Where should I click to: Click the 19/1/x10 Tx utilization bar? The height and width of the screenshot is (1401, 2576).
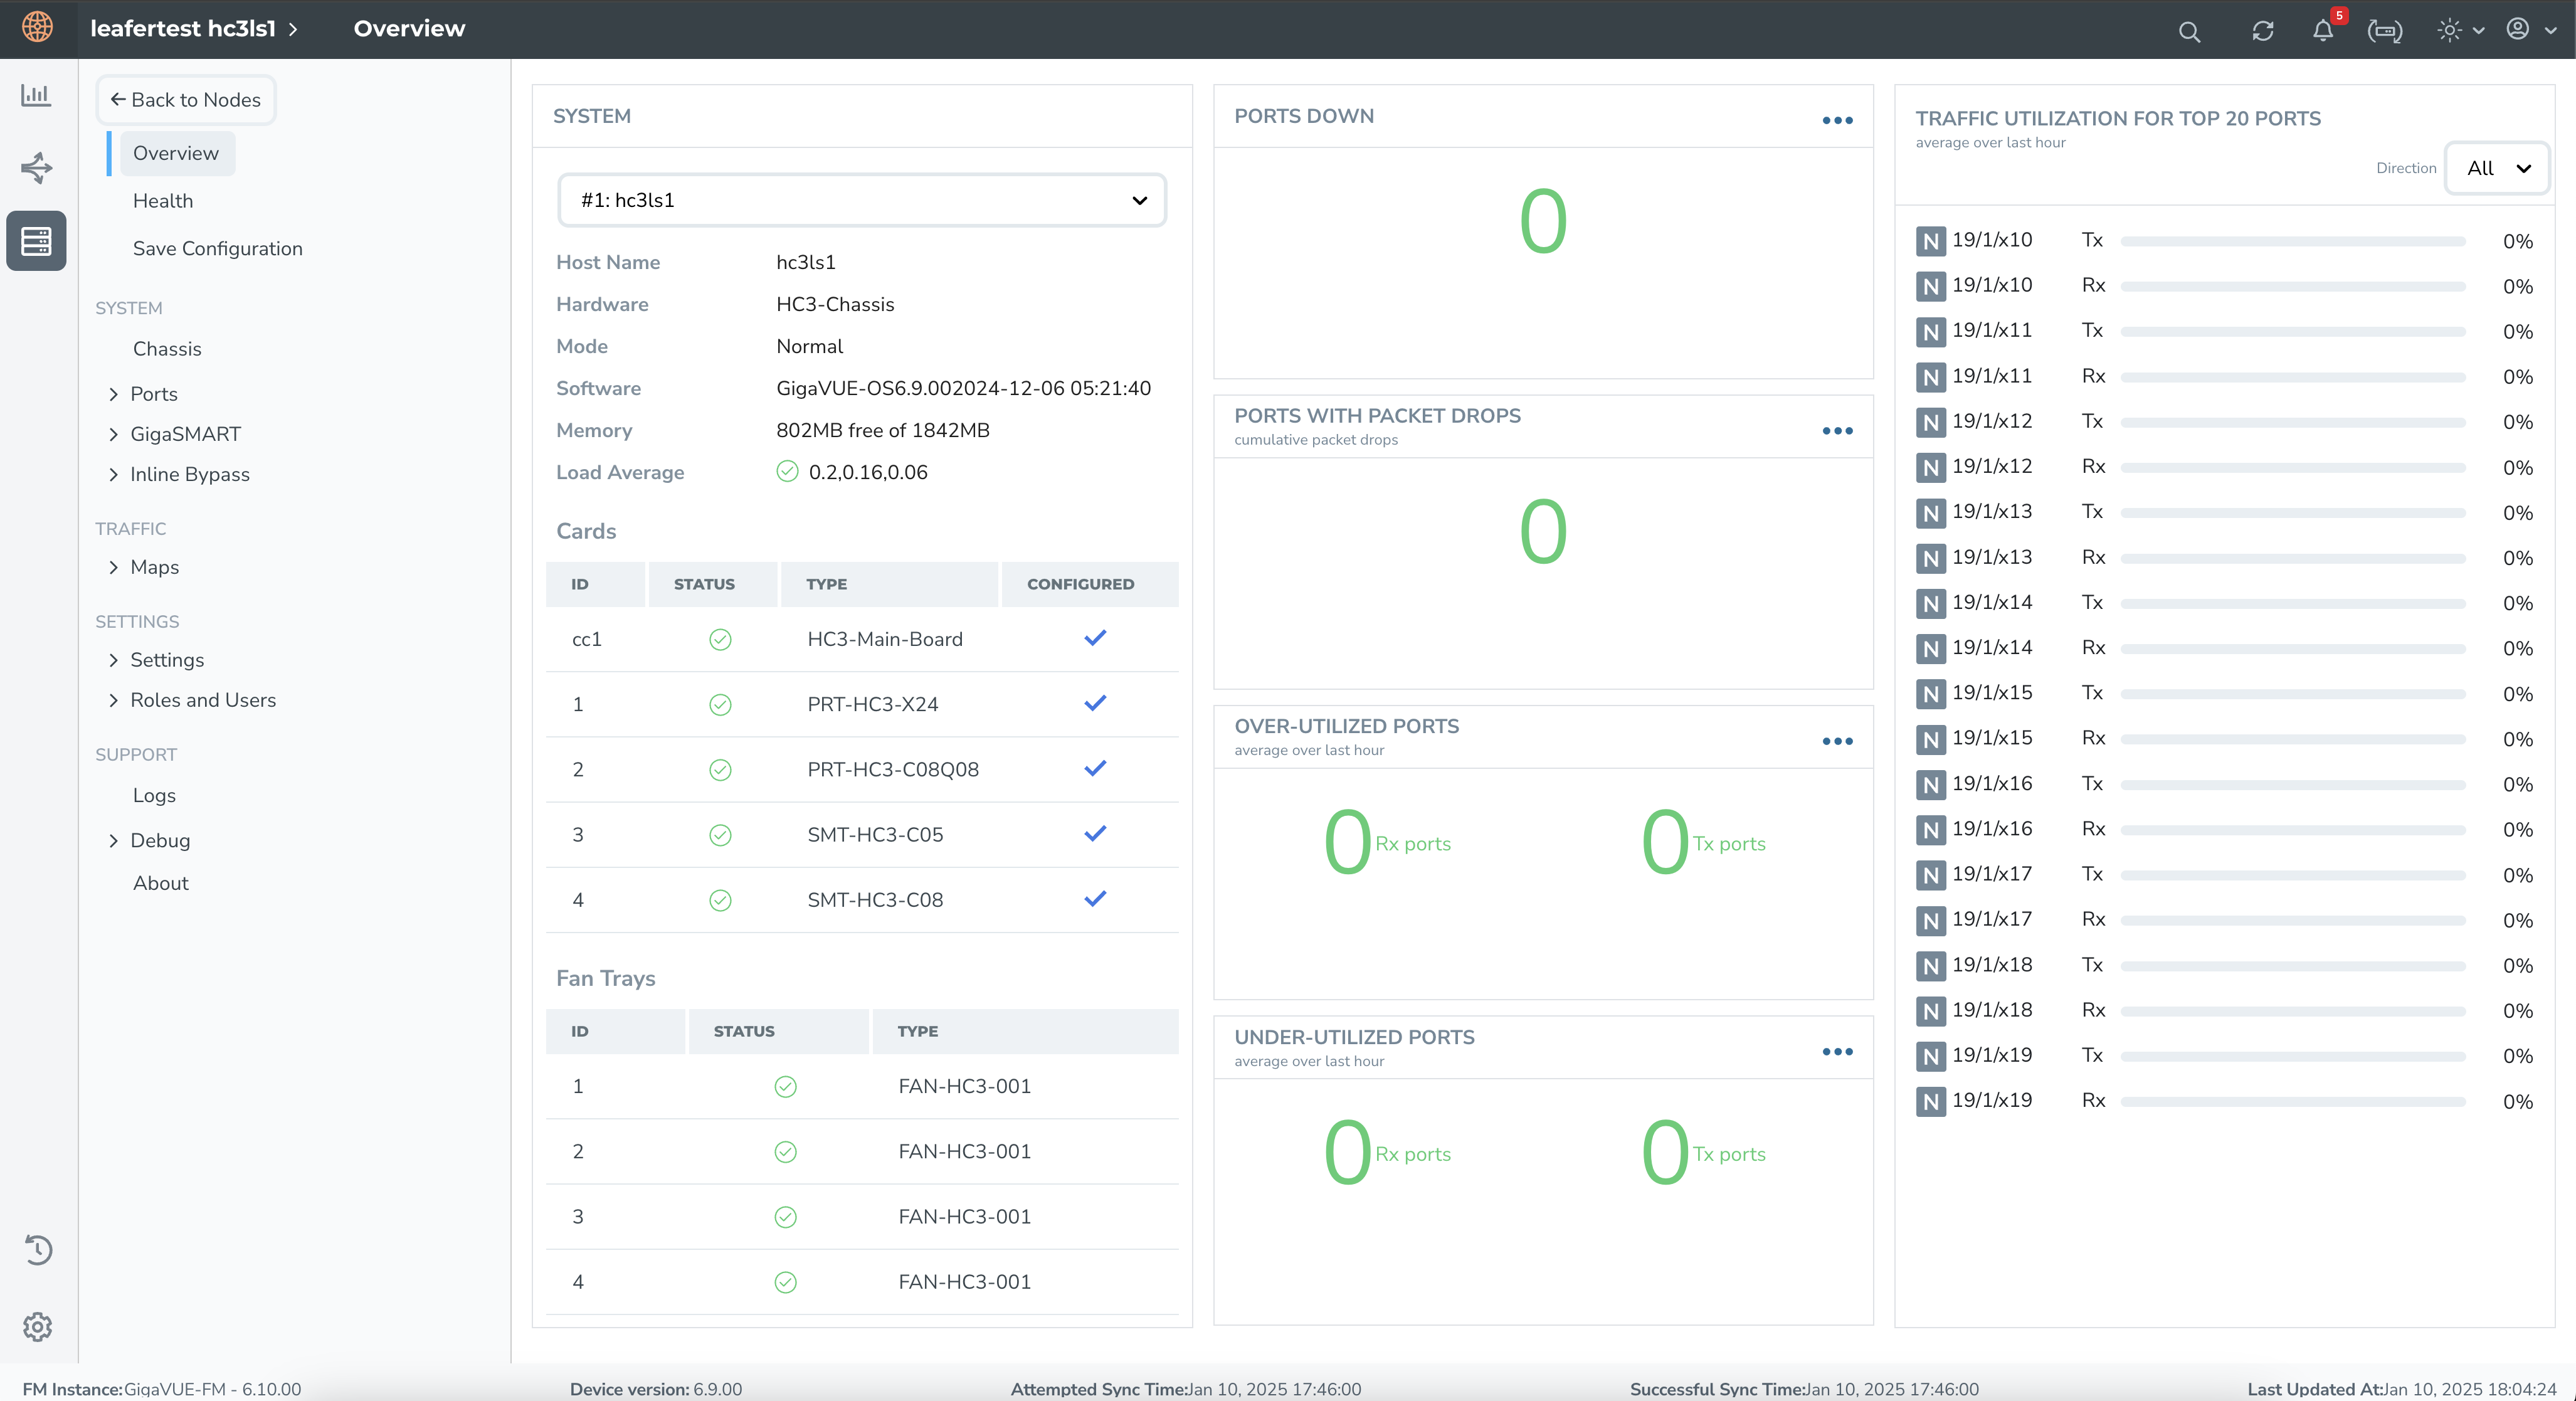click(2292, 242)
